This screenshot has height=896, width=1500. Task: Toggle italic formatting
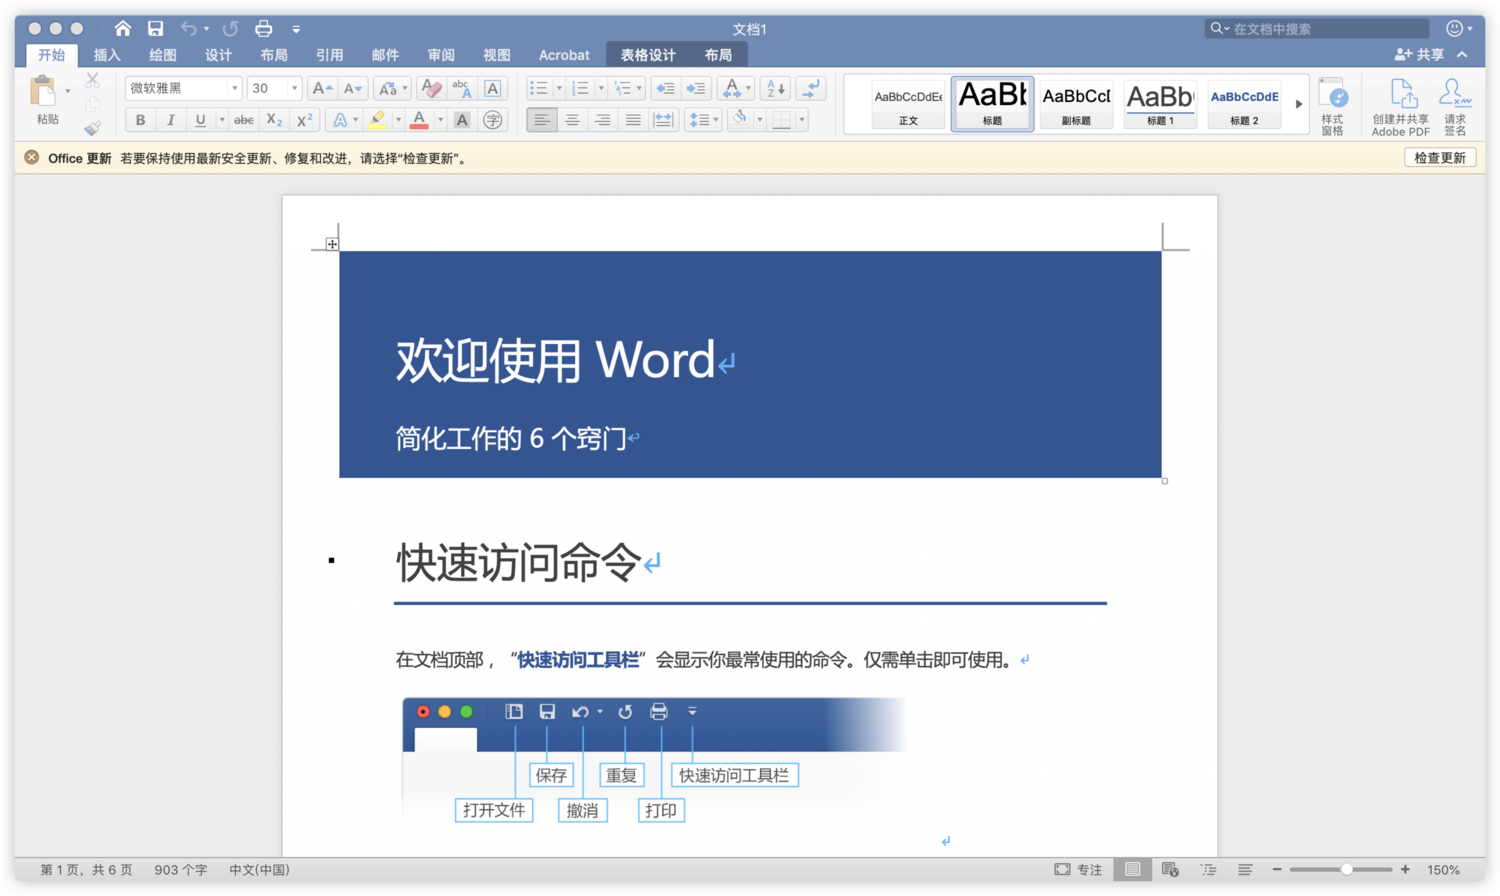point(170,120)
